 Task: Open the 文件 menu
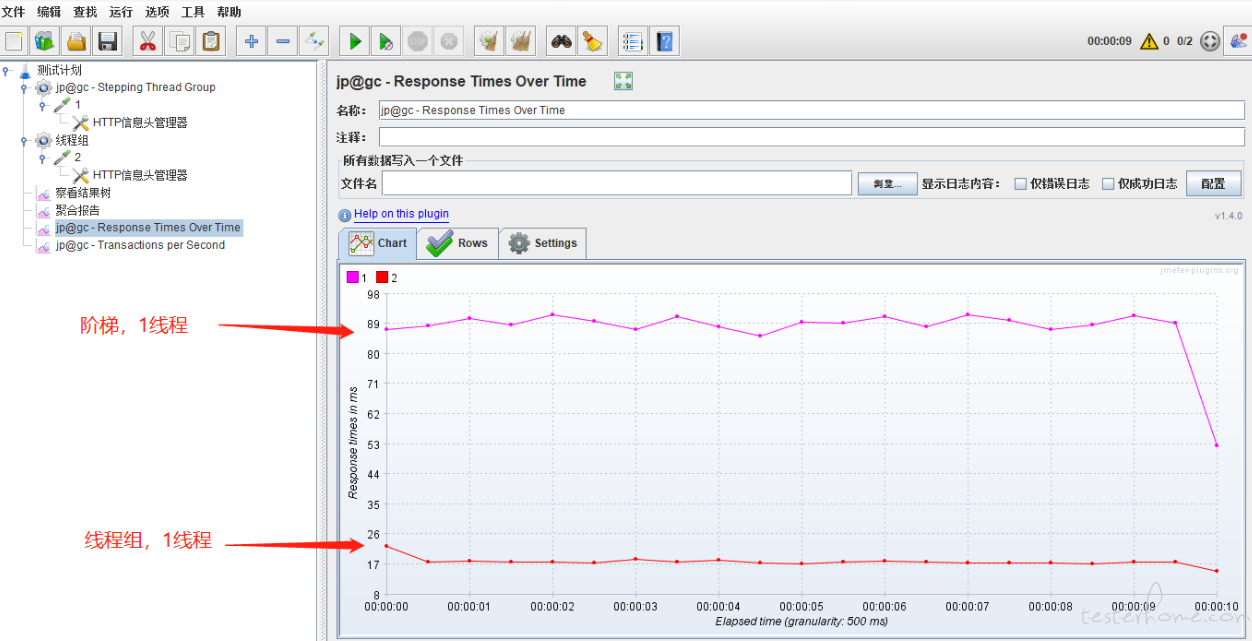point(13,12)
